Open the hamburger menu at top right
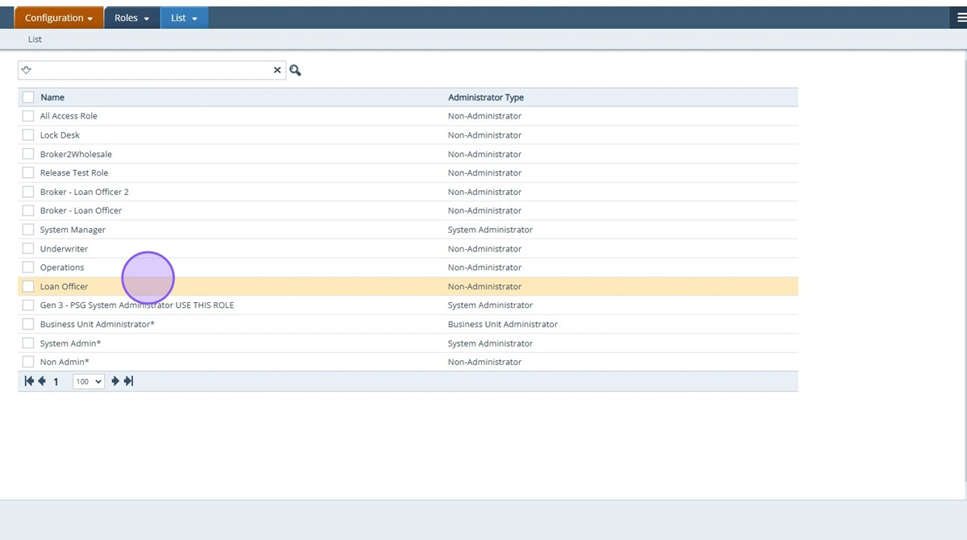This screenshot has width=967, height=540. click(961, 18)
